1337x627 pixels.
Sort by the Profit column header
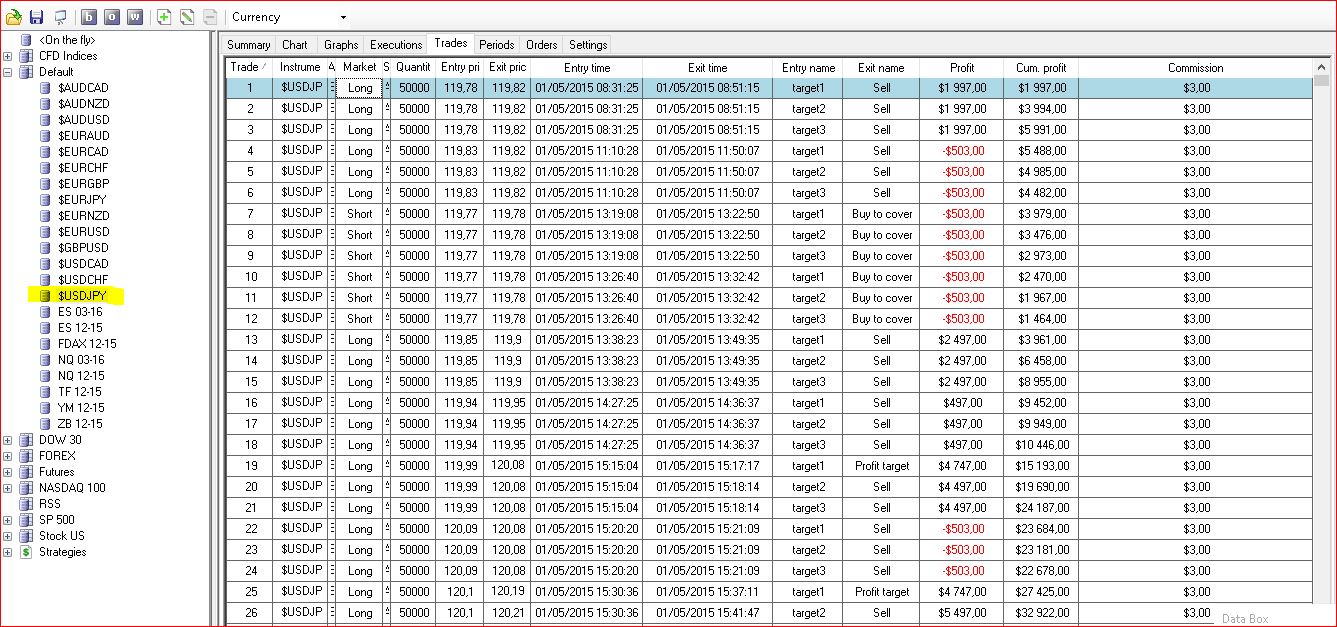coord(962,68)
